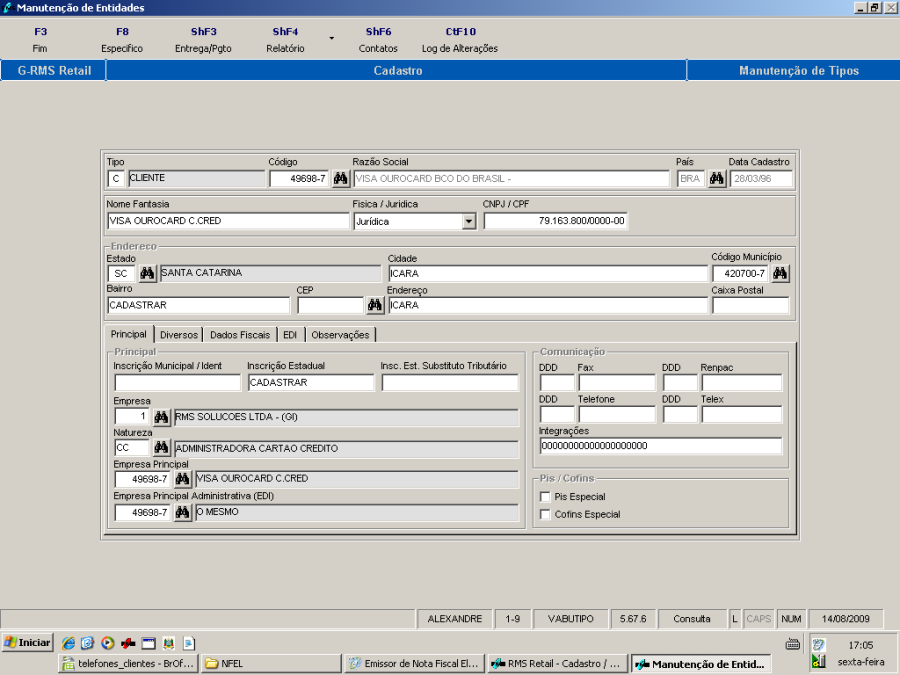Click the Bairro field with CADASTRAR
Screen dimensions: 900x675
[199, 305]
